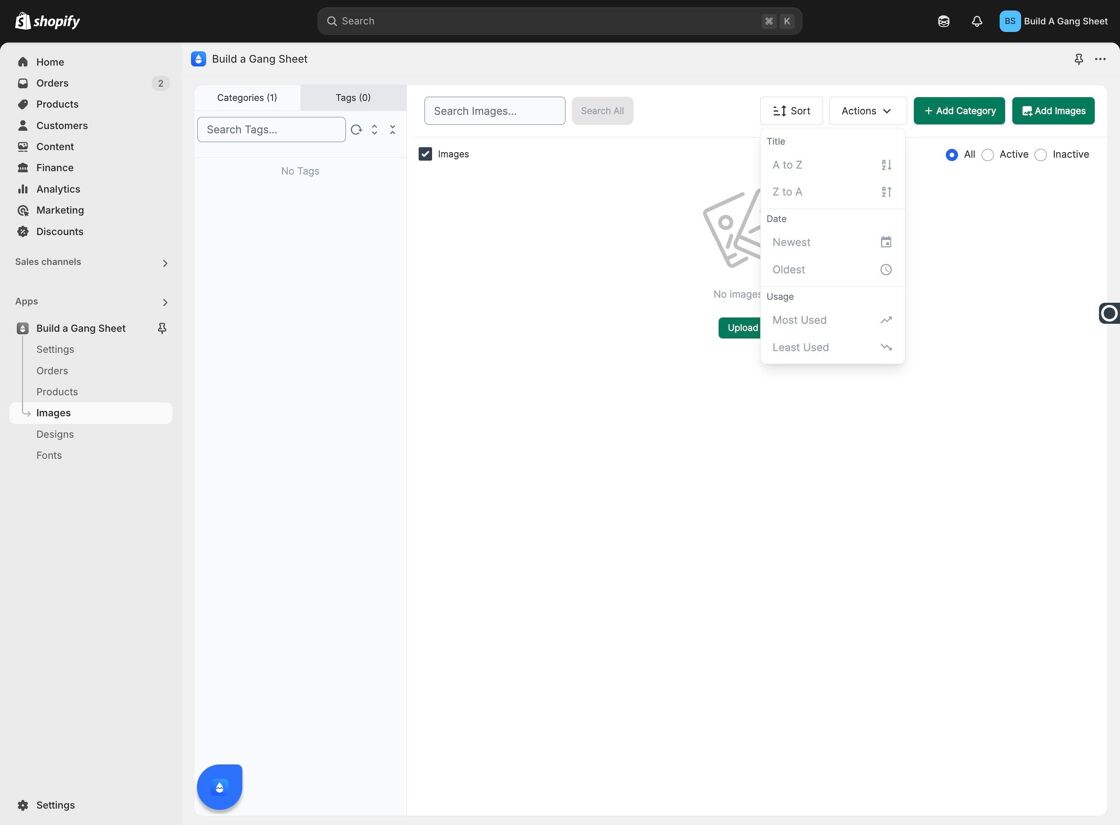Click the Finance bank icon
The image size is (1120, 825).
coord(23,168)
